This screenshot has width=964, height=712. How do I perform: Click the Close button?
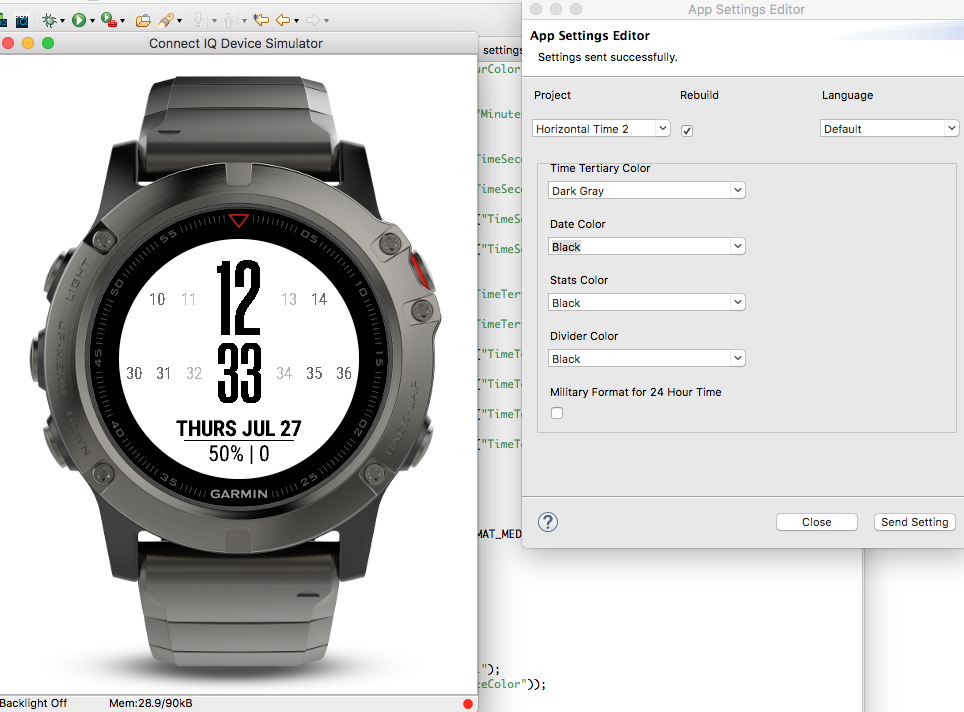click(x=816, y=522)
